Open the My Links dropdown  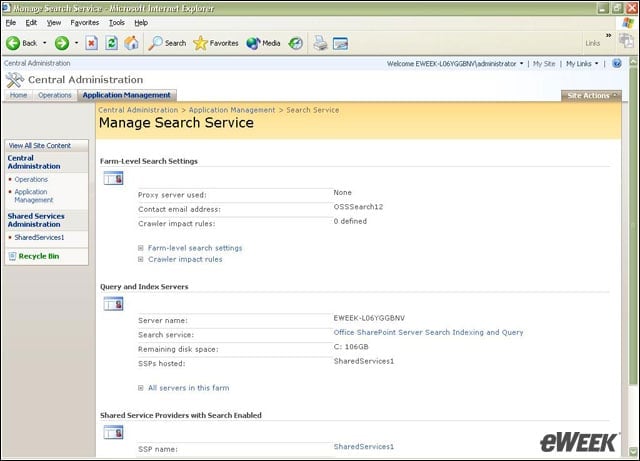coord(582,64)
